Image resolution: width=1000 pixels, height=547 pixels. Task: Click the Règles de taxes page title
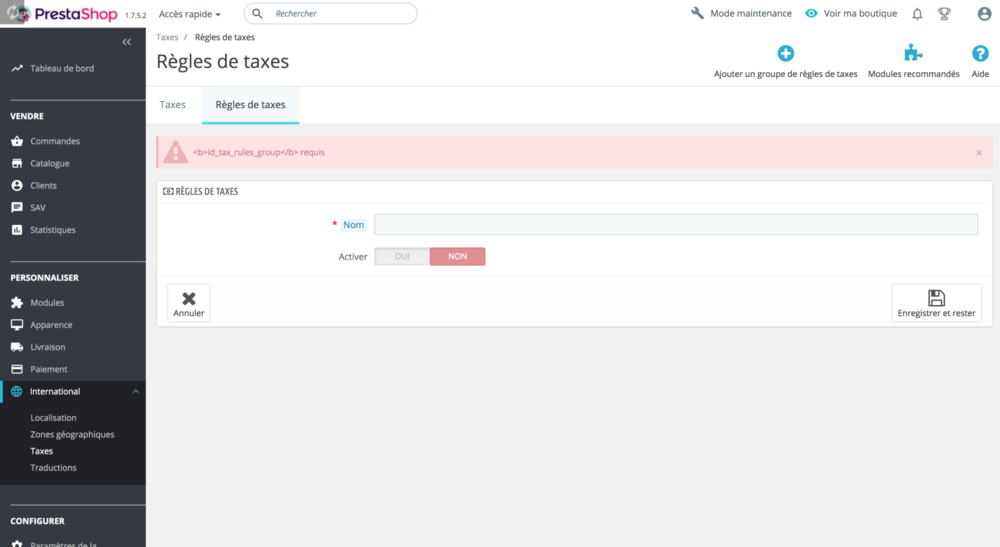click(223, 61)
